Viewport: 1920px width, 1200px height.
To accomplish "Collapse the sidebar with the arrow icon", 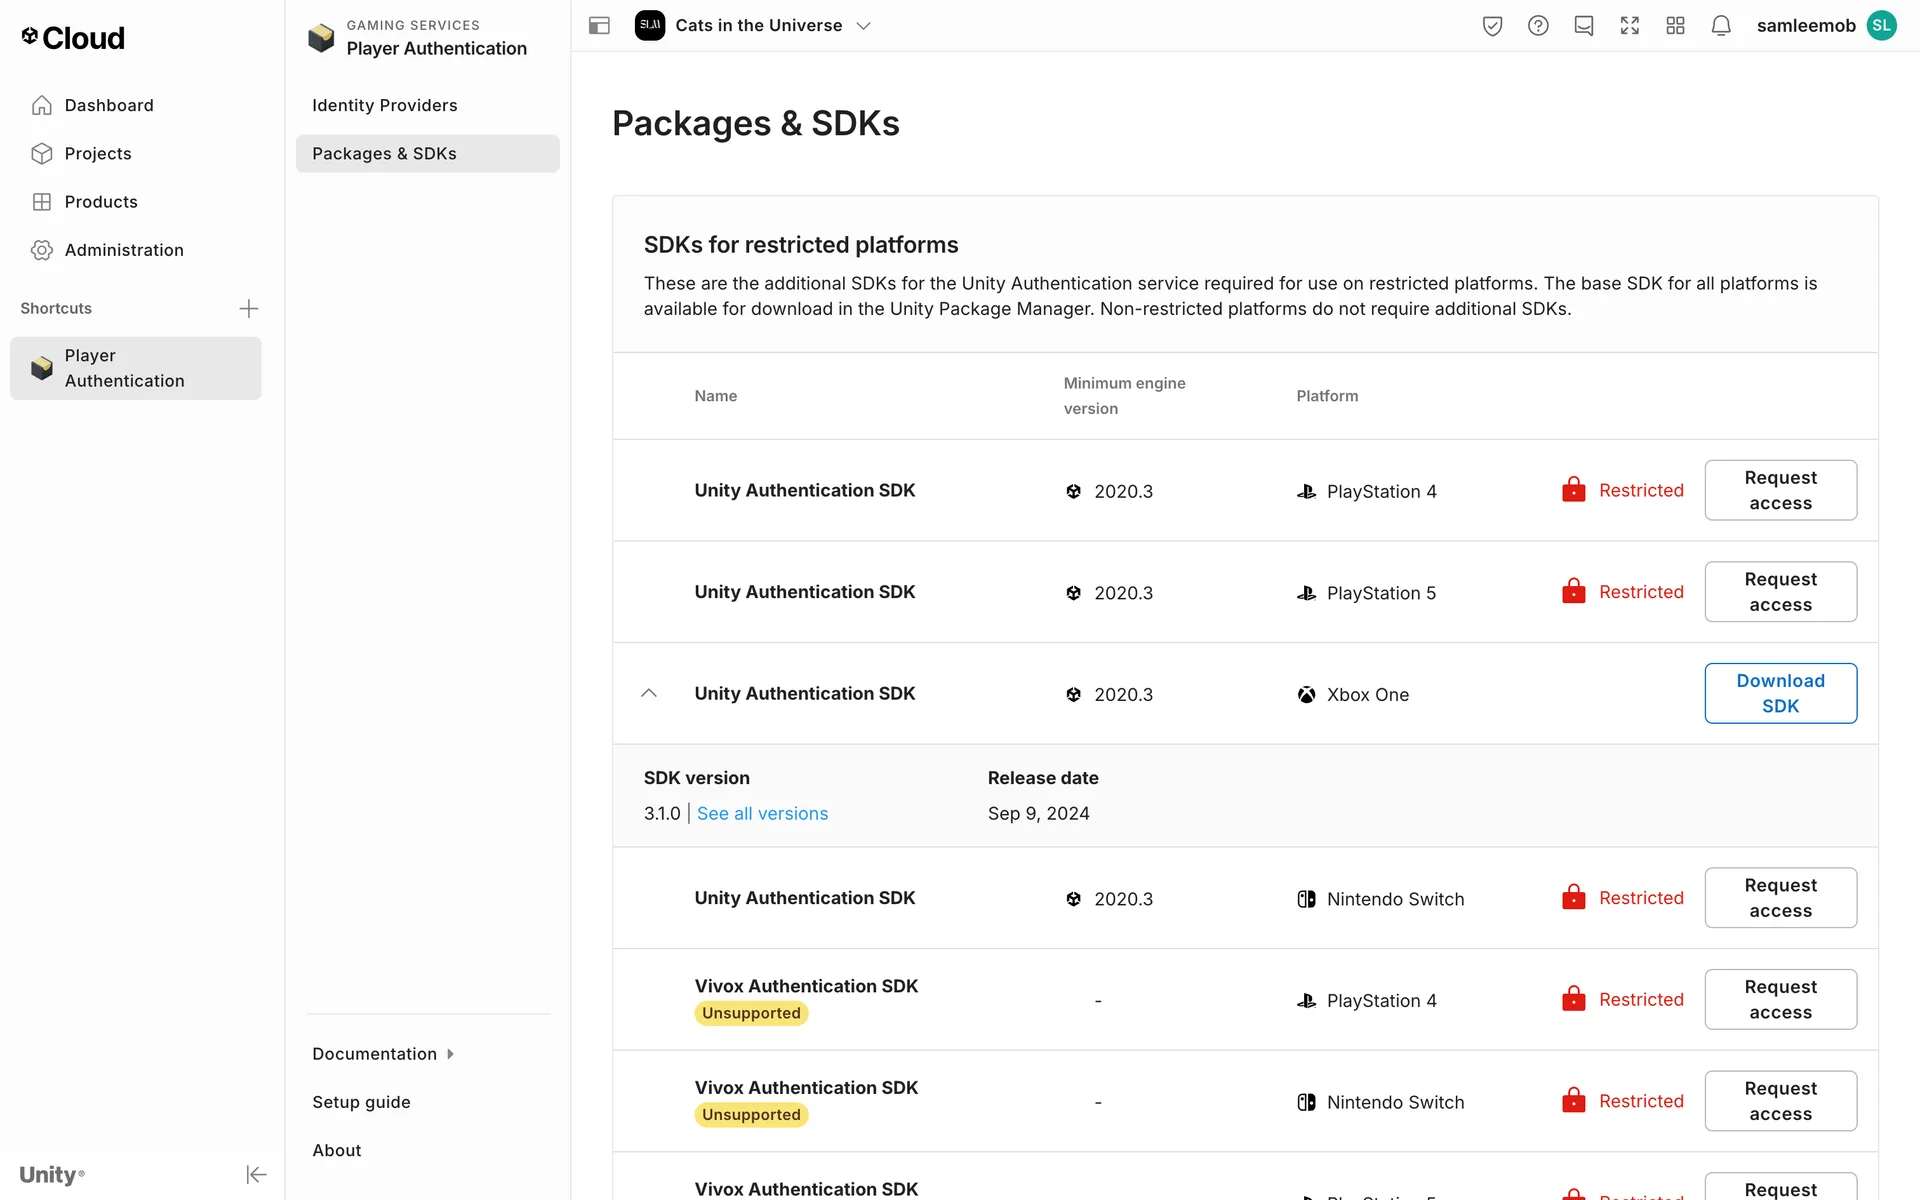I will tap(256, 1174).
